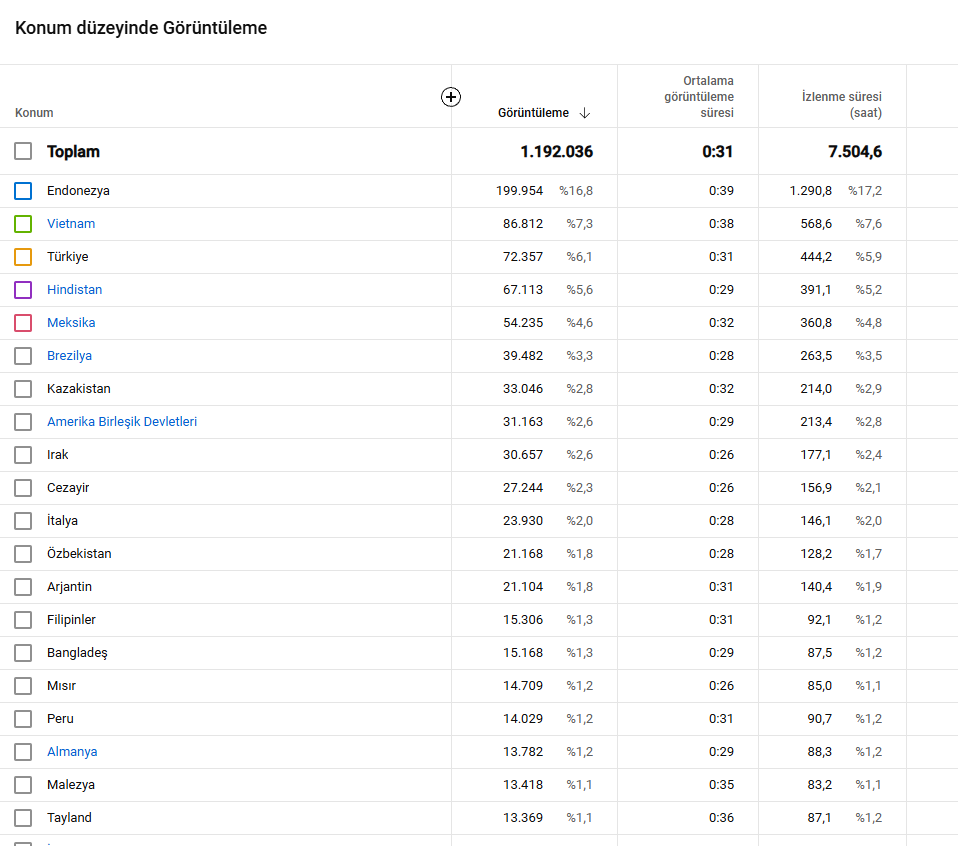
Task: Open the Brezilya location link
Action: 69,356
